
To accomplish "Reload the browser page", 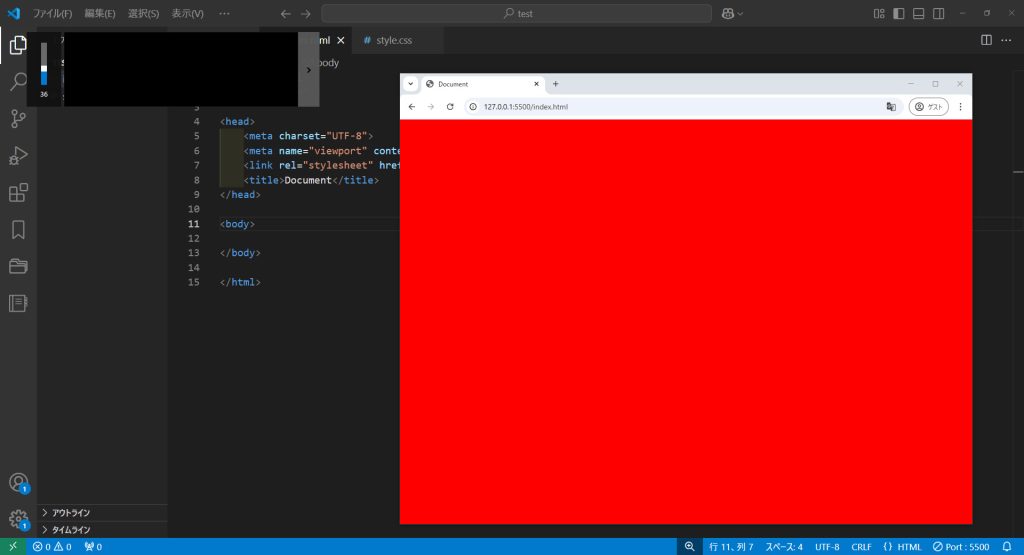I will click(450, 107).
